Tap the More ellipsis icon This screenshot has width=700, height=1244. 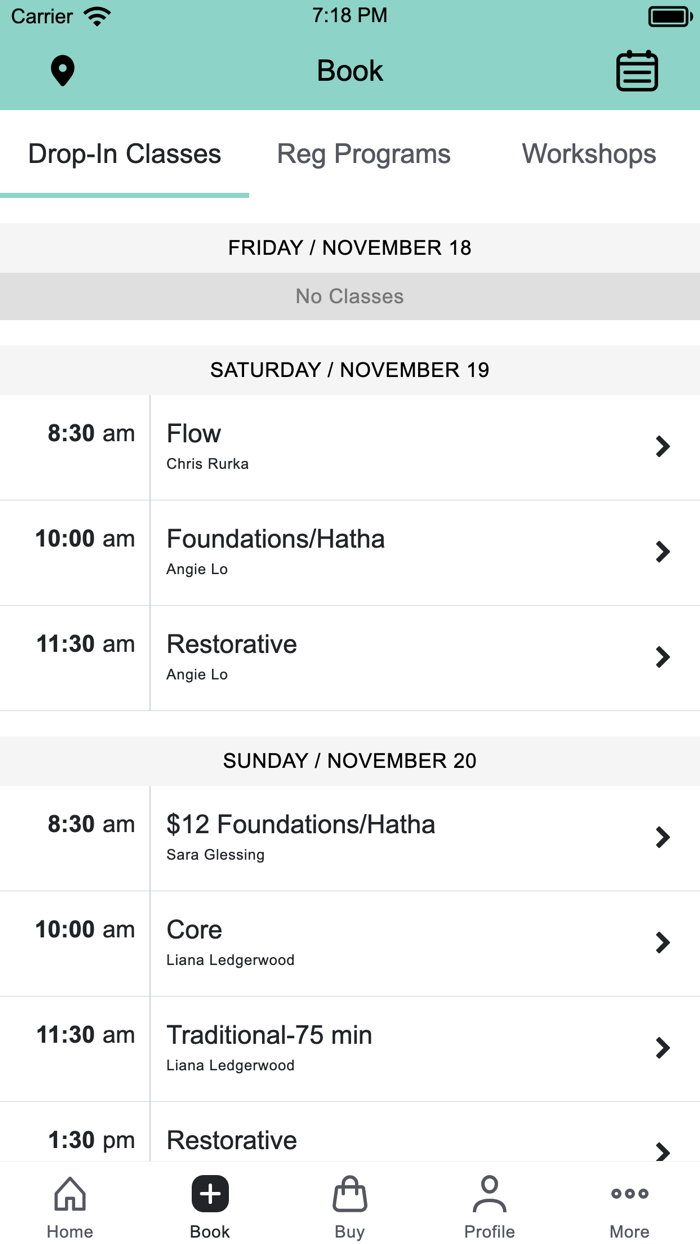click(x=629, y=1193)
